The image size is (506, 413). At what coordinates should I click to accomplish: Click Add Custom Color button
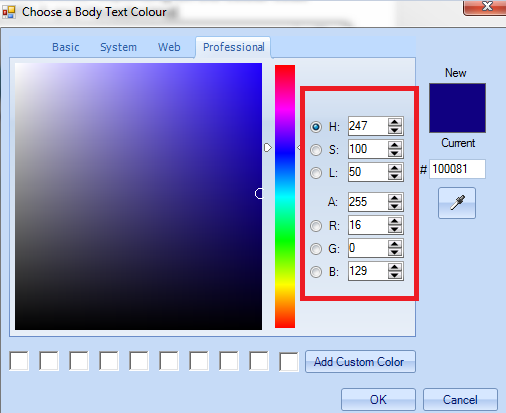pyautogui.click(x=360, y=361)
